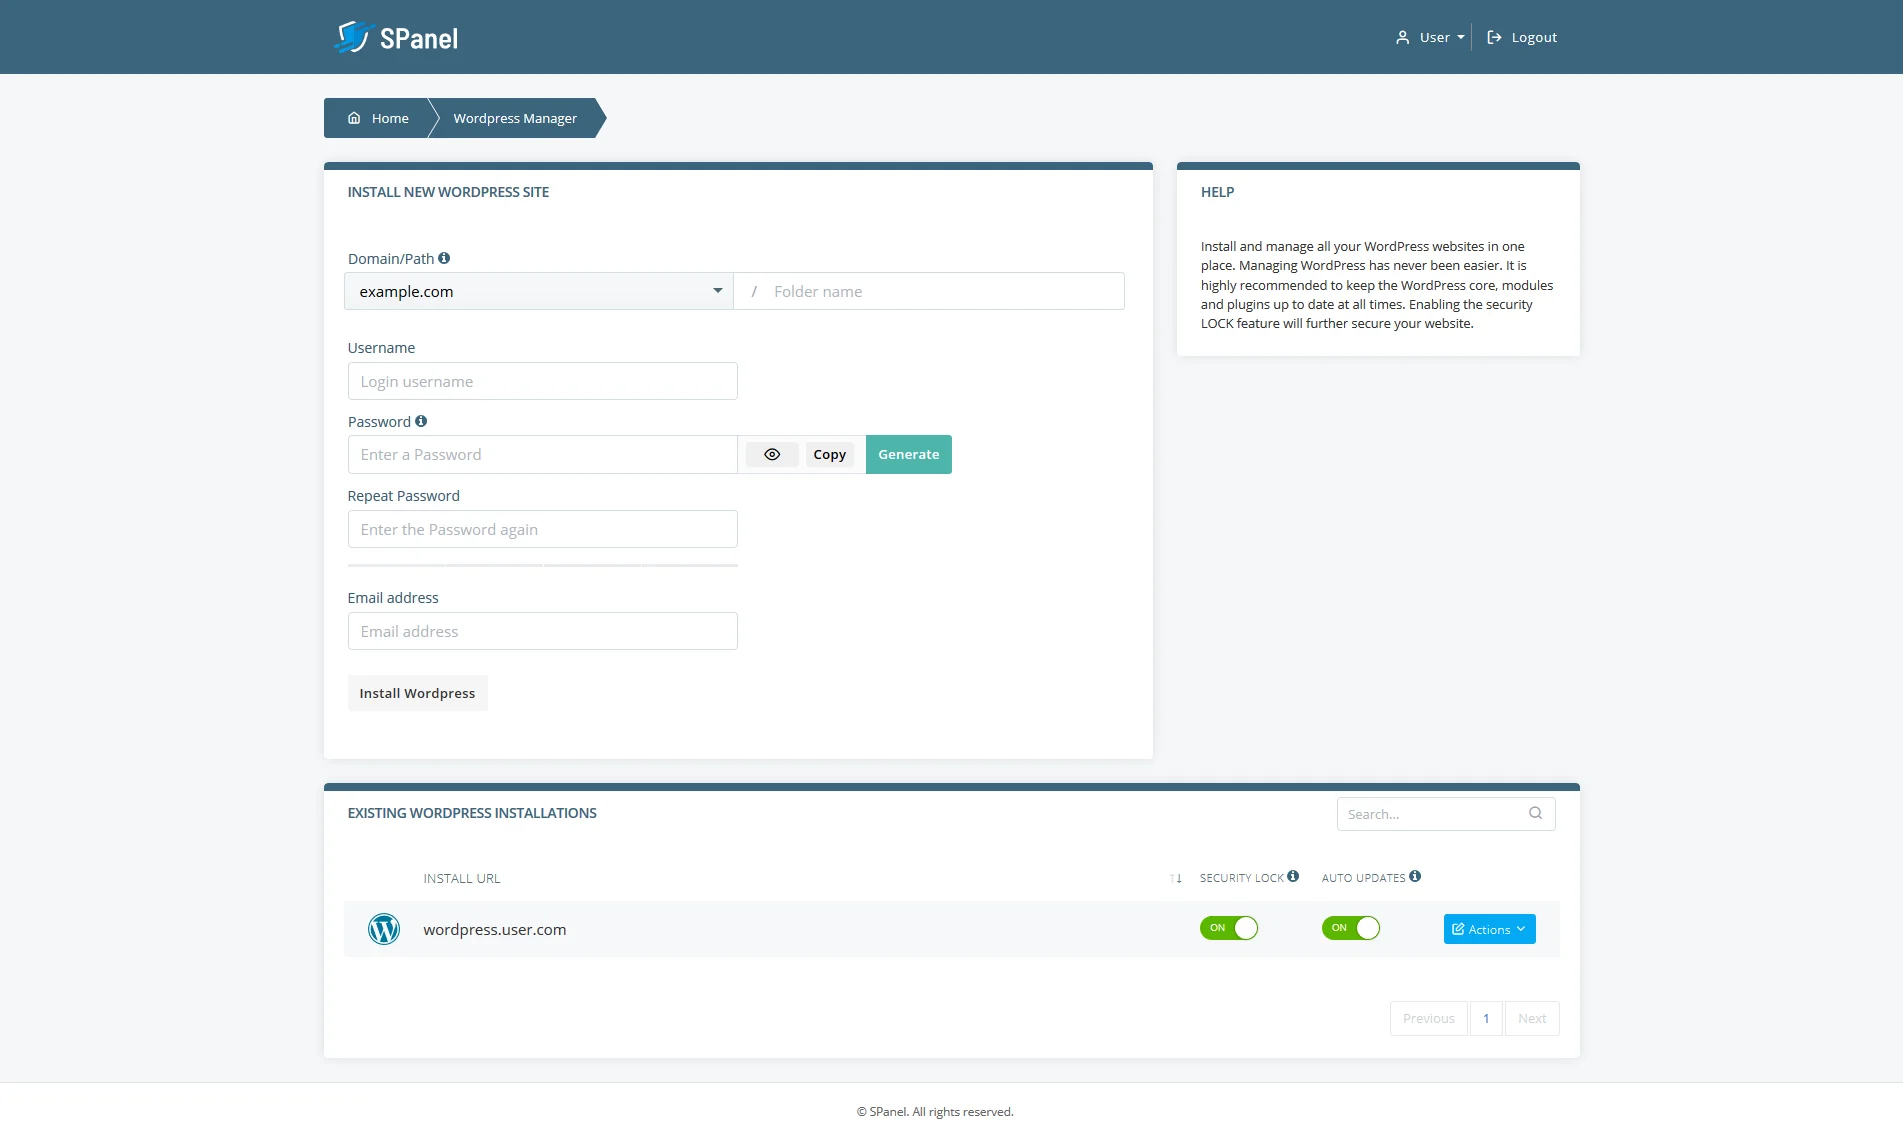Click the search magnifier icon

pyautogui.click(x=1535, y=813)
